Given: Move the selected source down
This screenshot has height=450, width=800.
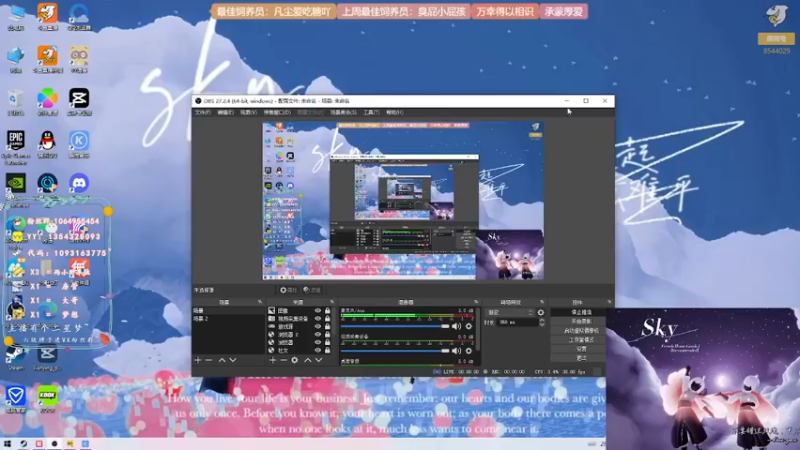Looking at the screenshot, I should point(318,360).
